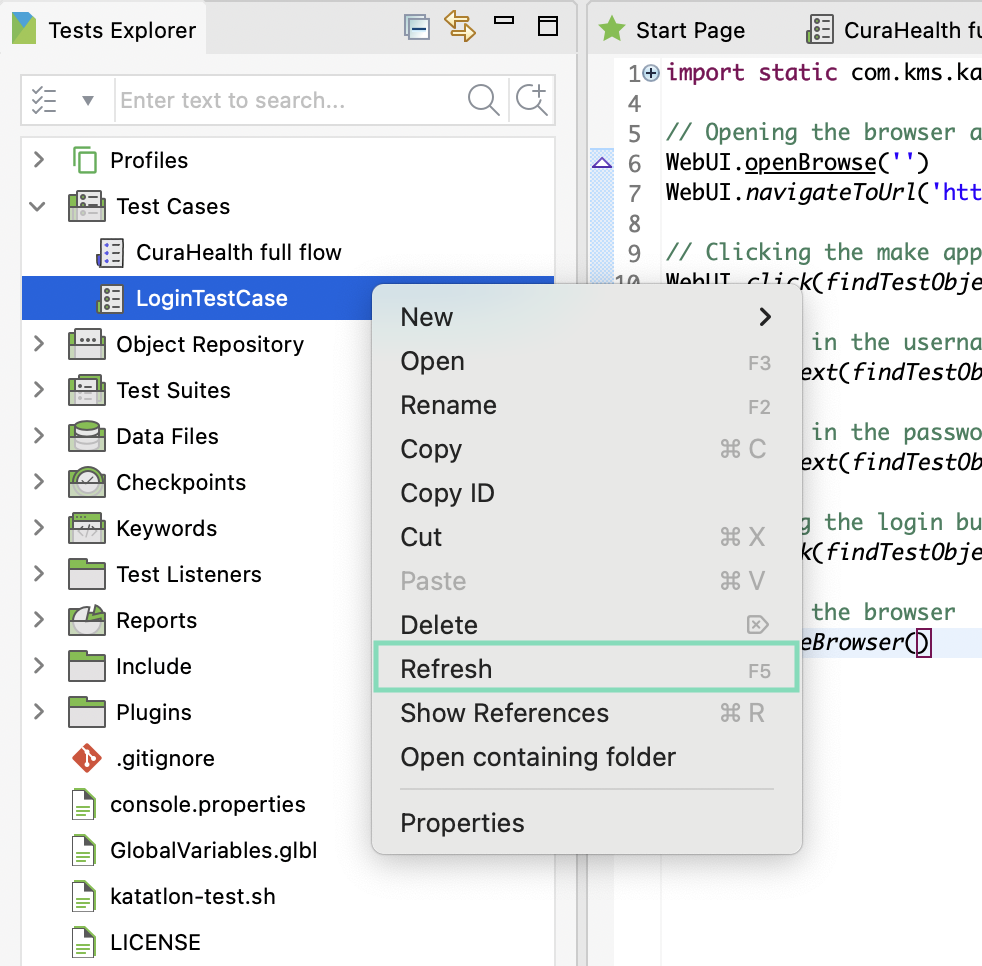Expand the Checkpoints node
The height and width of the screenshot is (966, 982).
pos(39,482)
